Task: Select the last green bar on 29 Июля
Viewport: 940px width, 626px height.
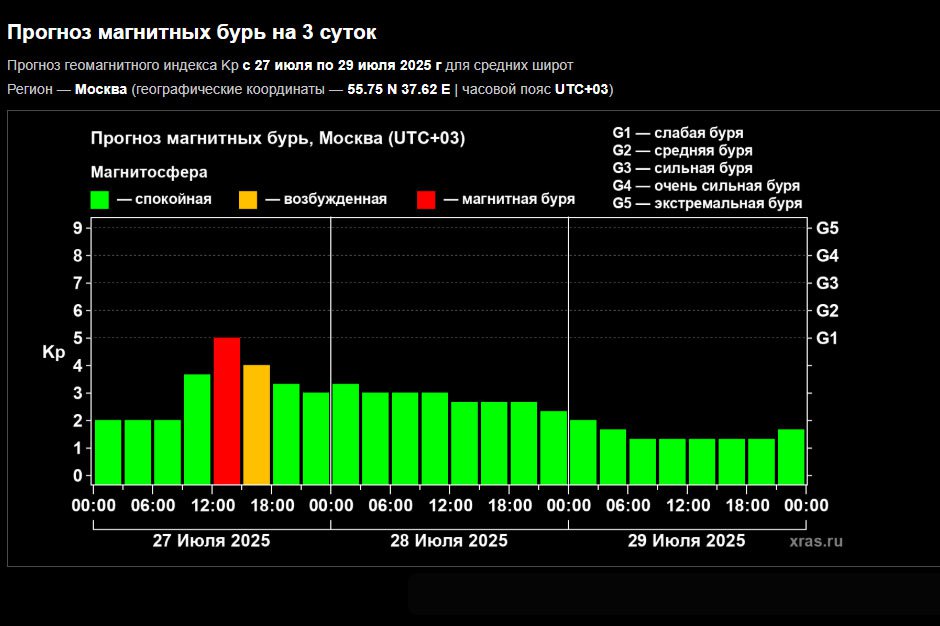Action: [791, 457]
